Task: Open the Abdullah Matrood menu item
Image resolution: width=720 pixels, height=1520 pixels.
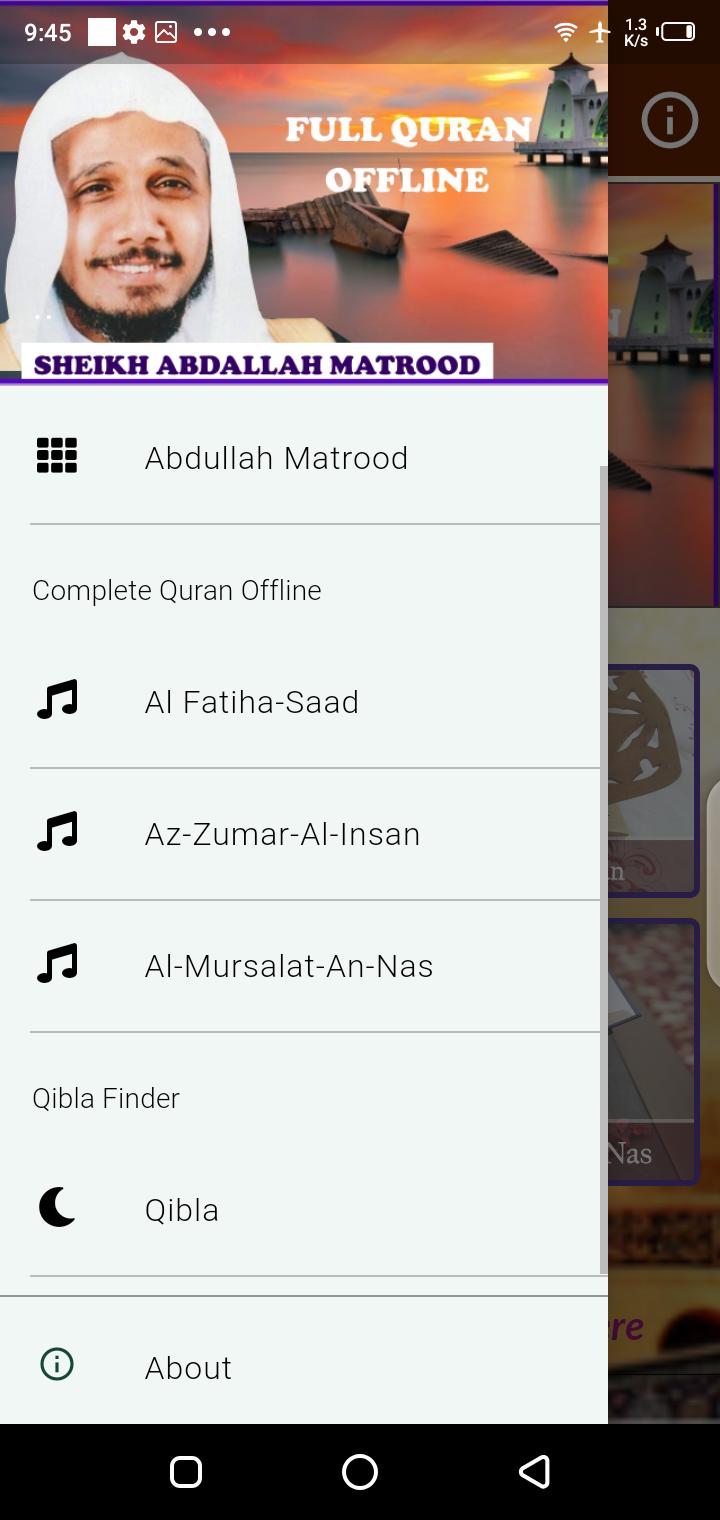Action: coord(276,458)
